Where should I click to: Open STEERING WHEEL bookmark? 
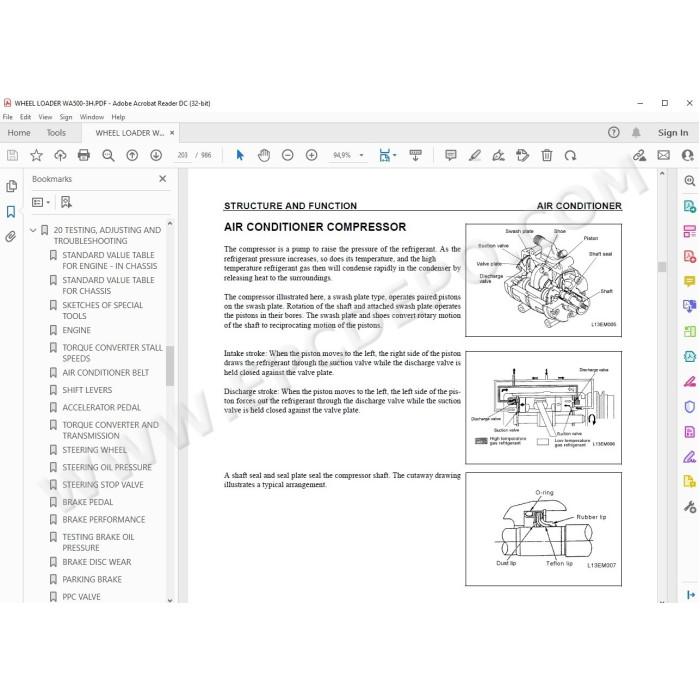[94, 450]
